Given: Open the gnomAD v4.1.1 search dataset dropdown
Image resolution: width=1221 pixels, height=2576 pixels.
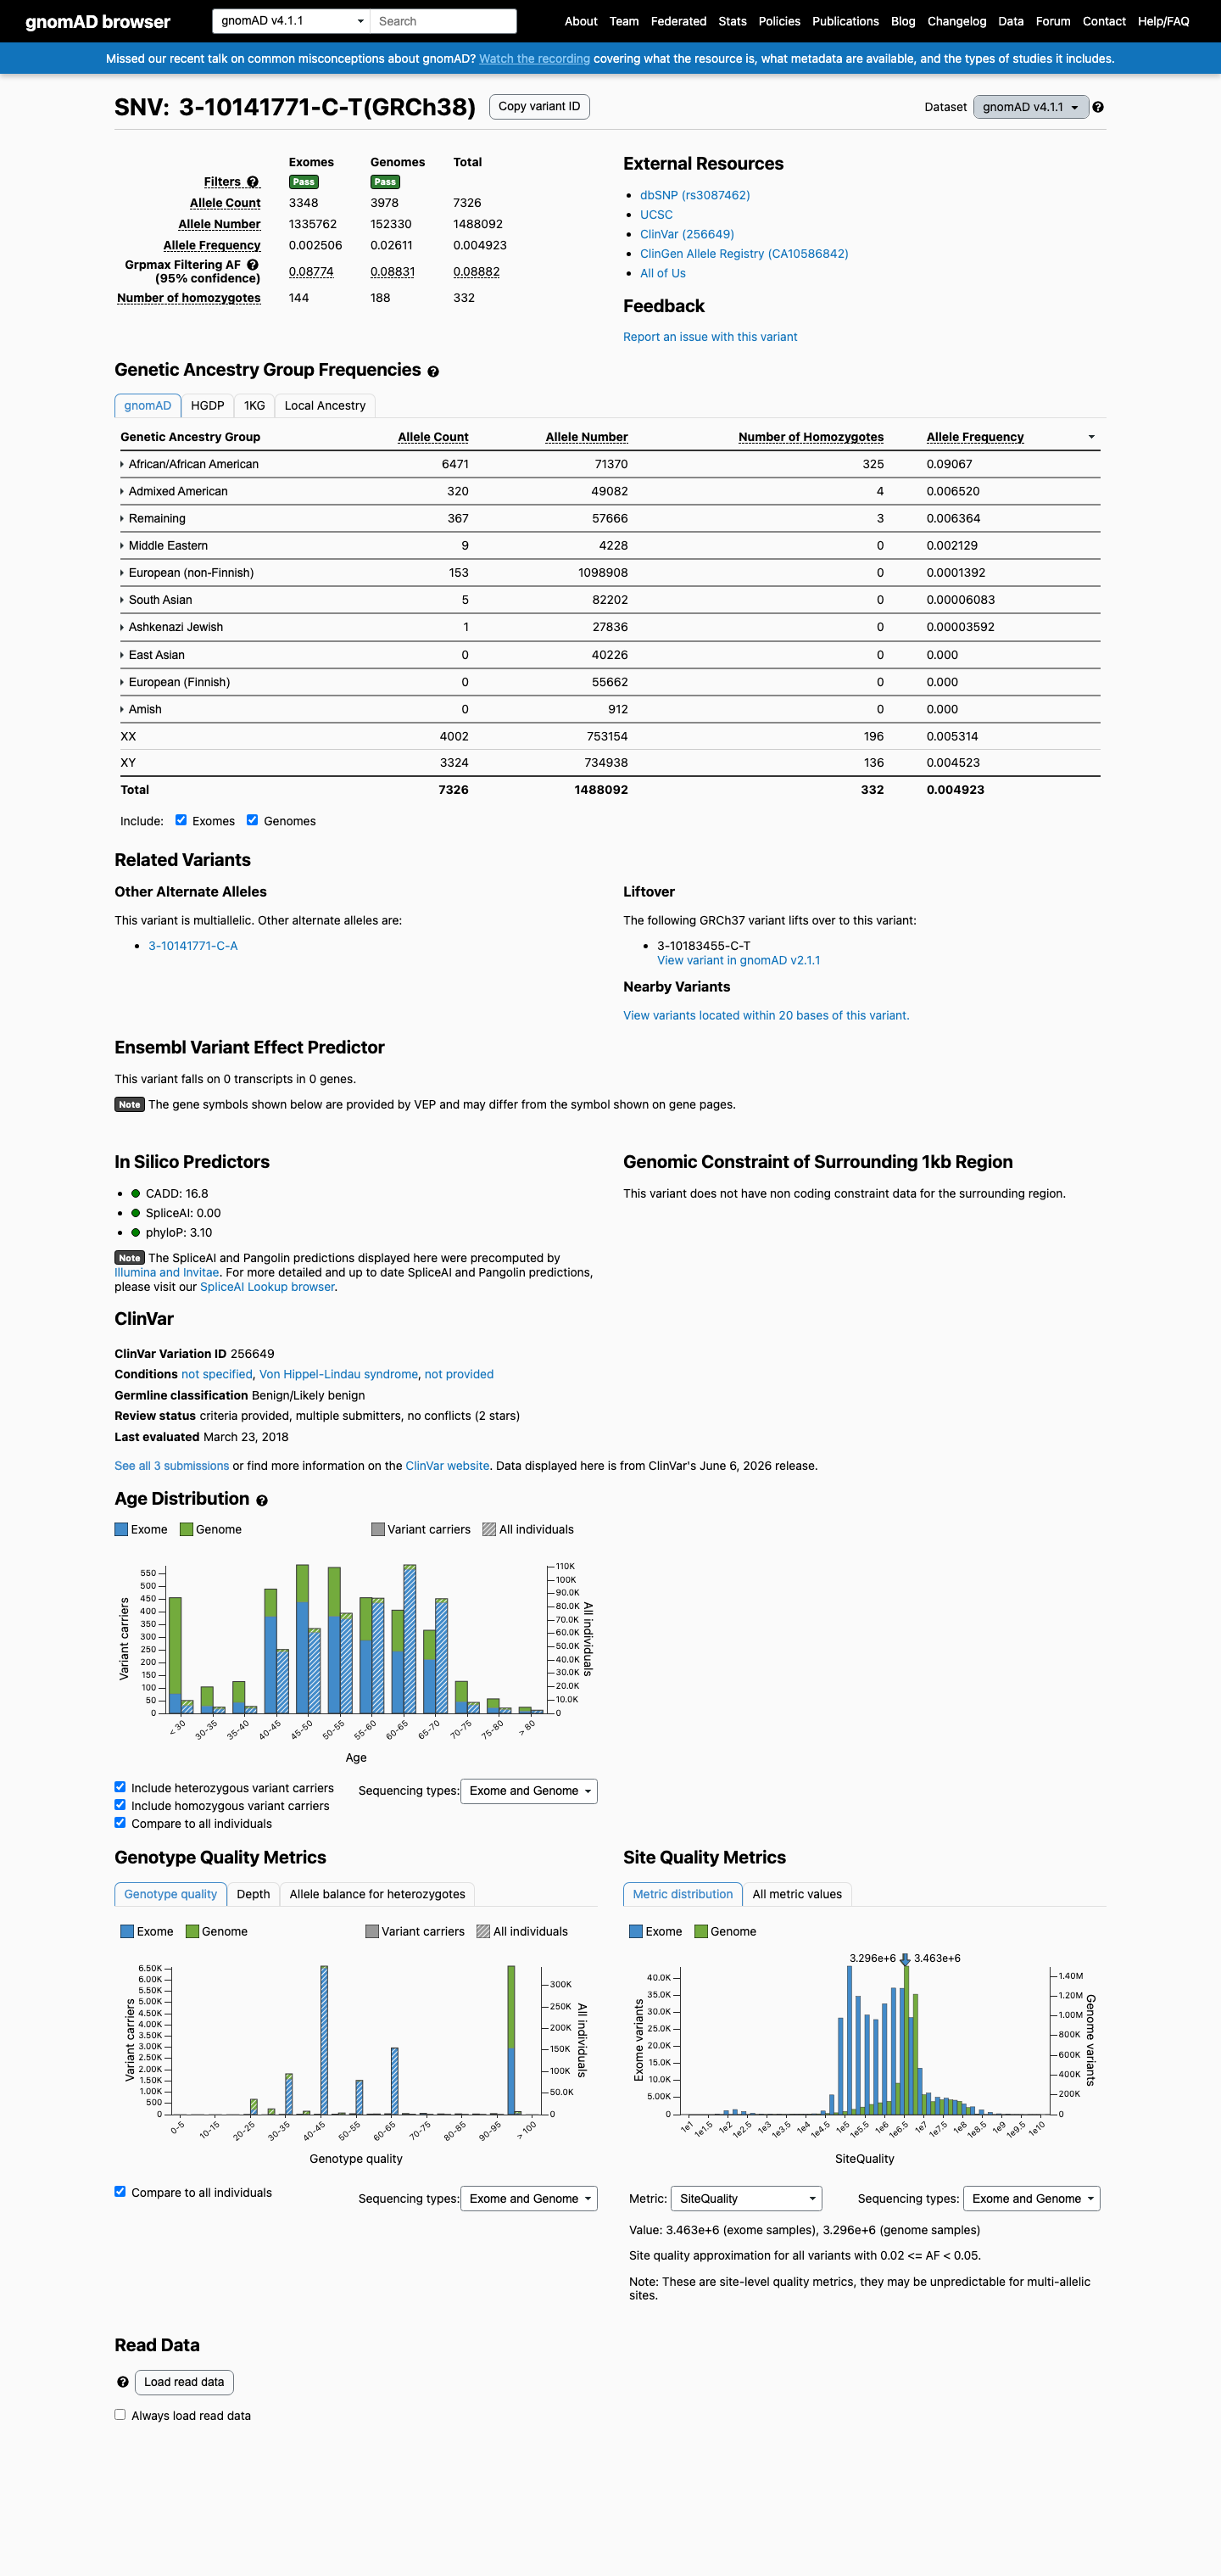Looking at the screenshot, I should pyautogui.click(x=291, y=21).
